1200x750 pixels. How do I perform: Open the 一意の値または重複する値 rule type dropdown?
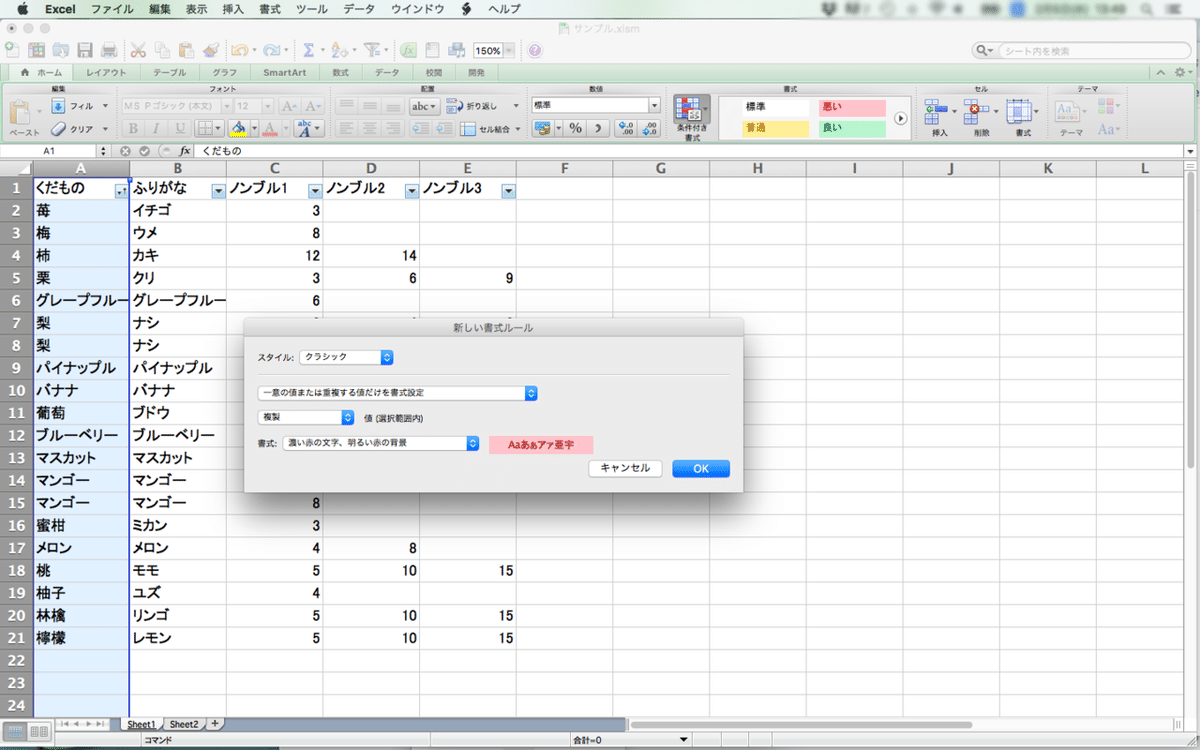coord(398,393)
